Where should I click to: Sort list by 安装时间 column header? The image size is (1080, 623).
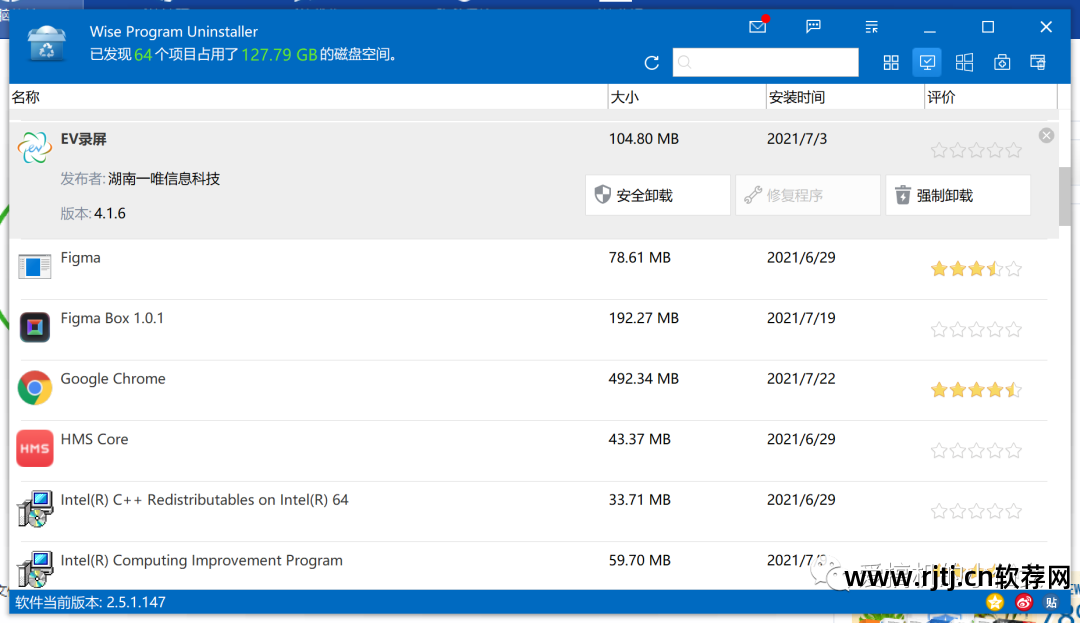coord(843,97)
